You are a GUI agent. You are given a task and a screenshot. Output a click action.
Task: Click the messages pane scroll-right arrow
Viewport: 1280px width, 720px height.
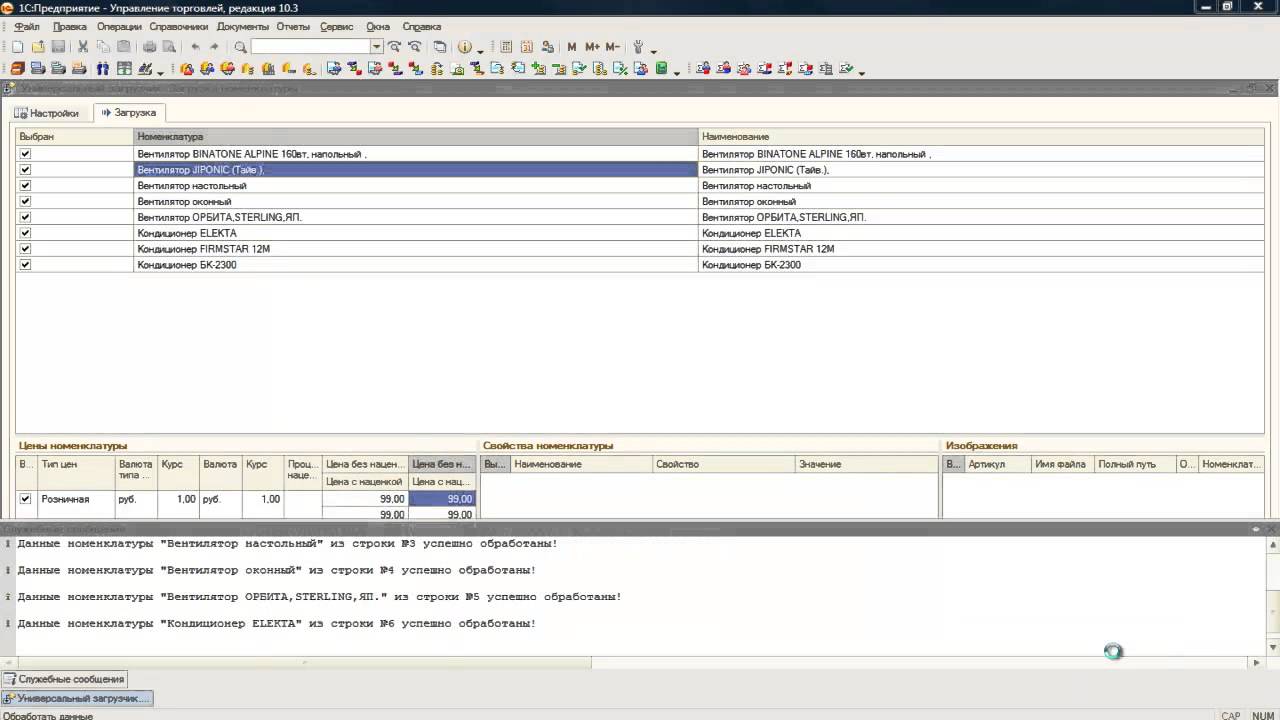coord(1257,662)
